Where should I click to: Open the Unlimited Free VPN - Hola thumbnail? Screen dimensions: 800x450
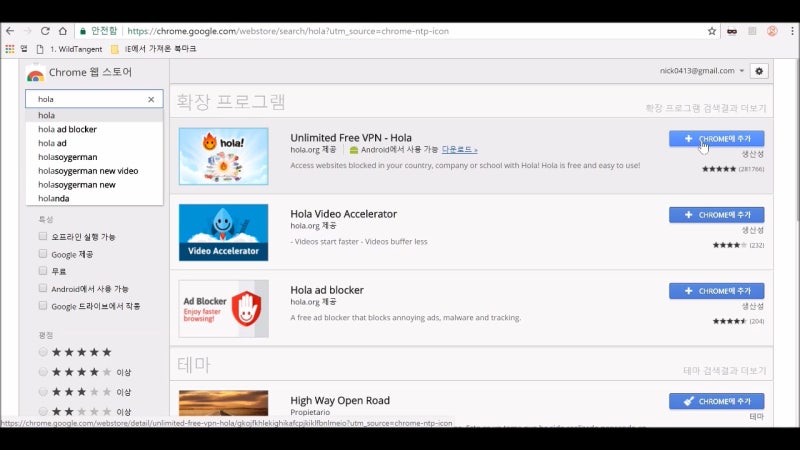(223, 156)
